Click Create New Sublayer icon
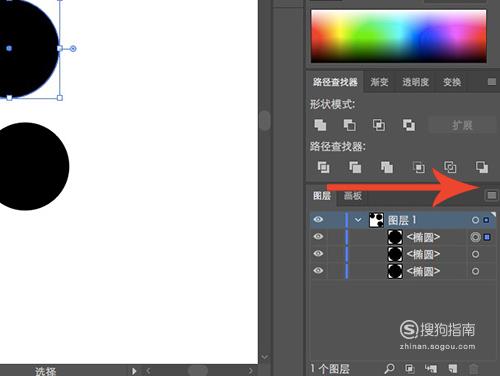 click(x=431, y=368)
